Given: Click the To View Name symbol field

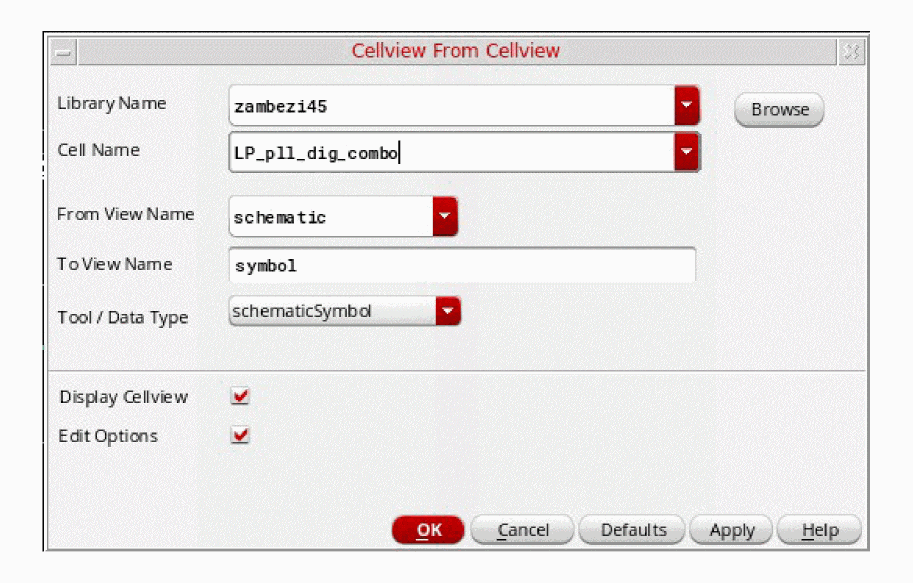Looking at the screenshot, I should coord(462,266).
